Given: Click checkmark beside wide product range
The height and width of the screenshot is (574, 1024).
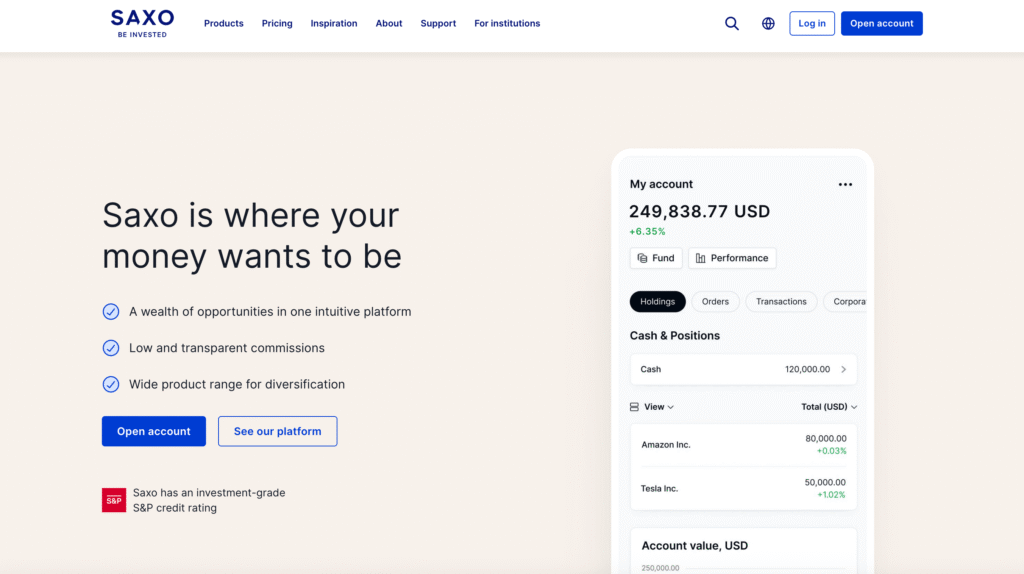Looking at the screenshot, I should [x=111, y=384].
